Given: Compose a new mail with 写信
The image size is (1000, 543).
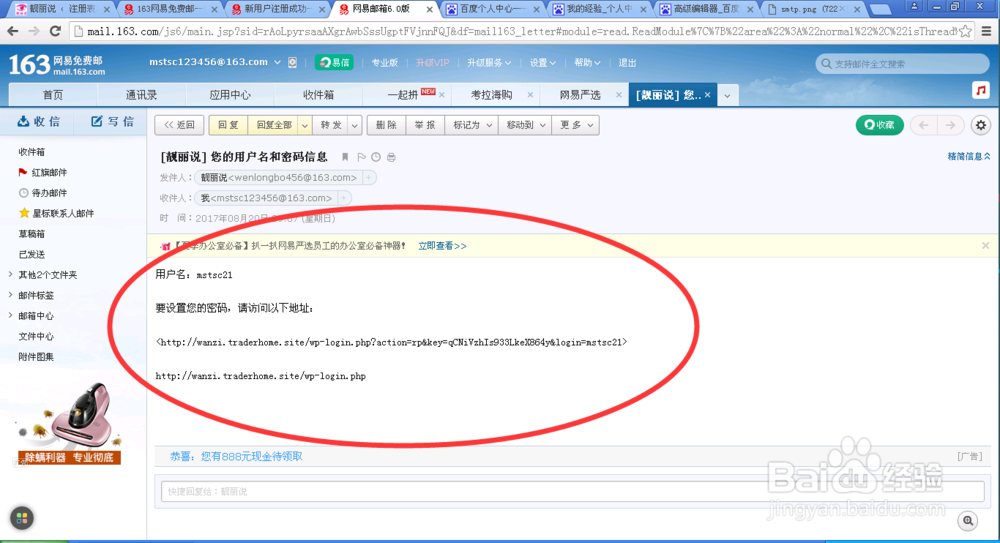Looking at the screenshot, I should [x=112, y=121].
